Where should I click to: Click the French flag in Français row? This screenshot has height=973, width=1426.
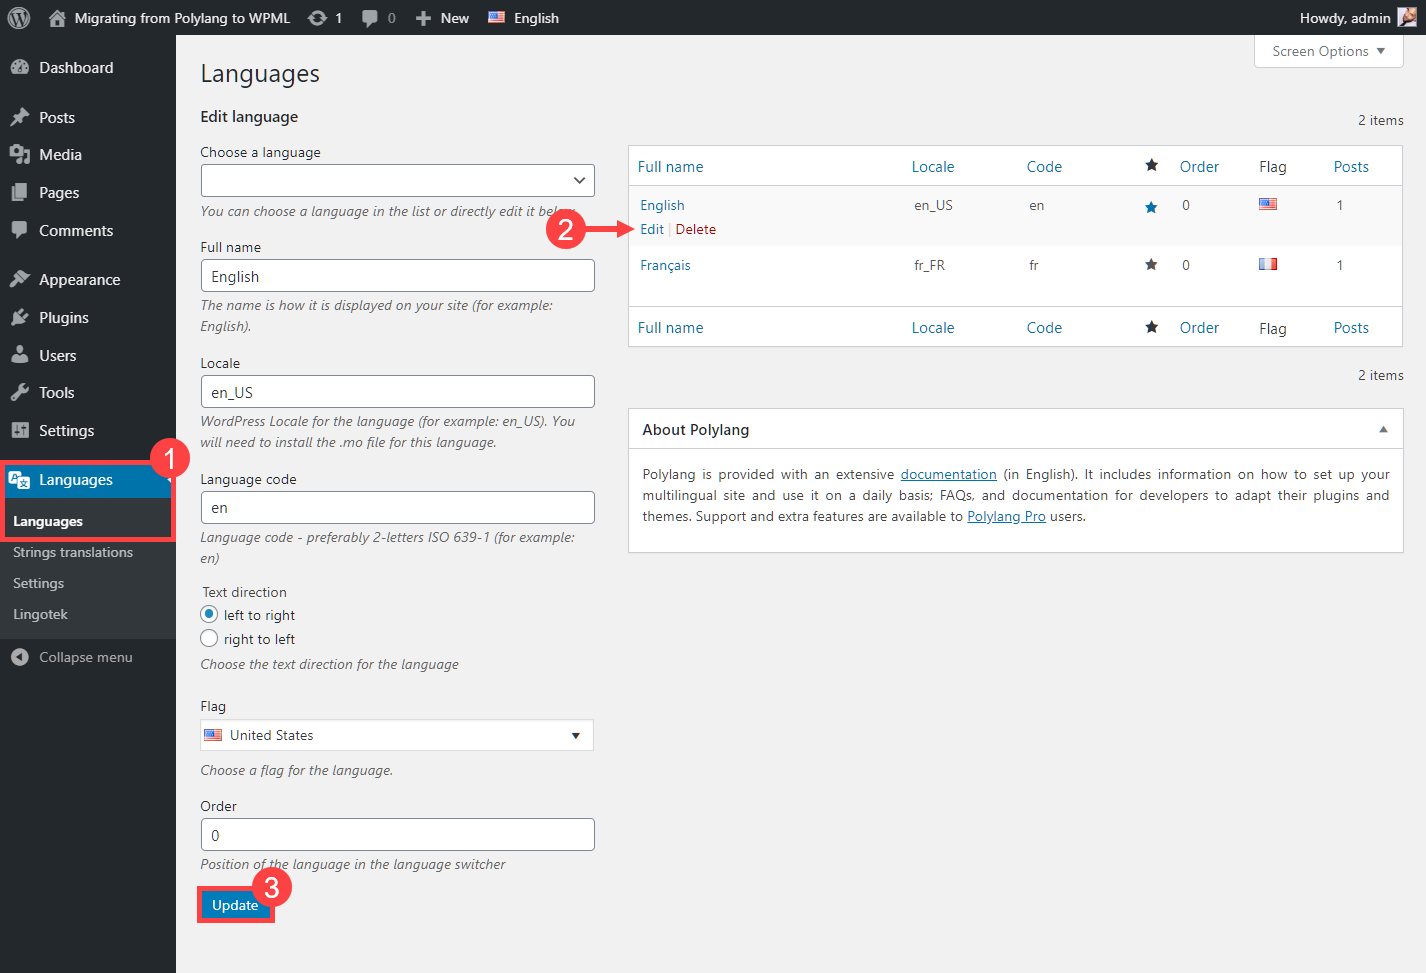pos(1268,264)
